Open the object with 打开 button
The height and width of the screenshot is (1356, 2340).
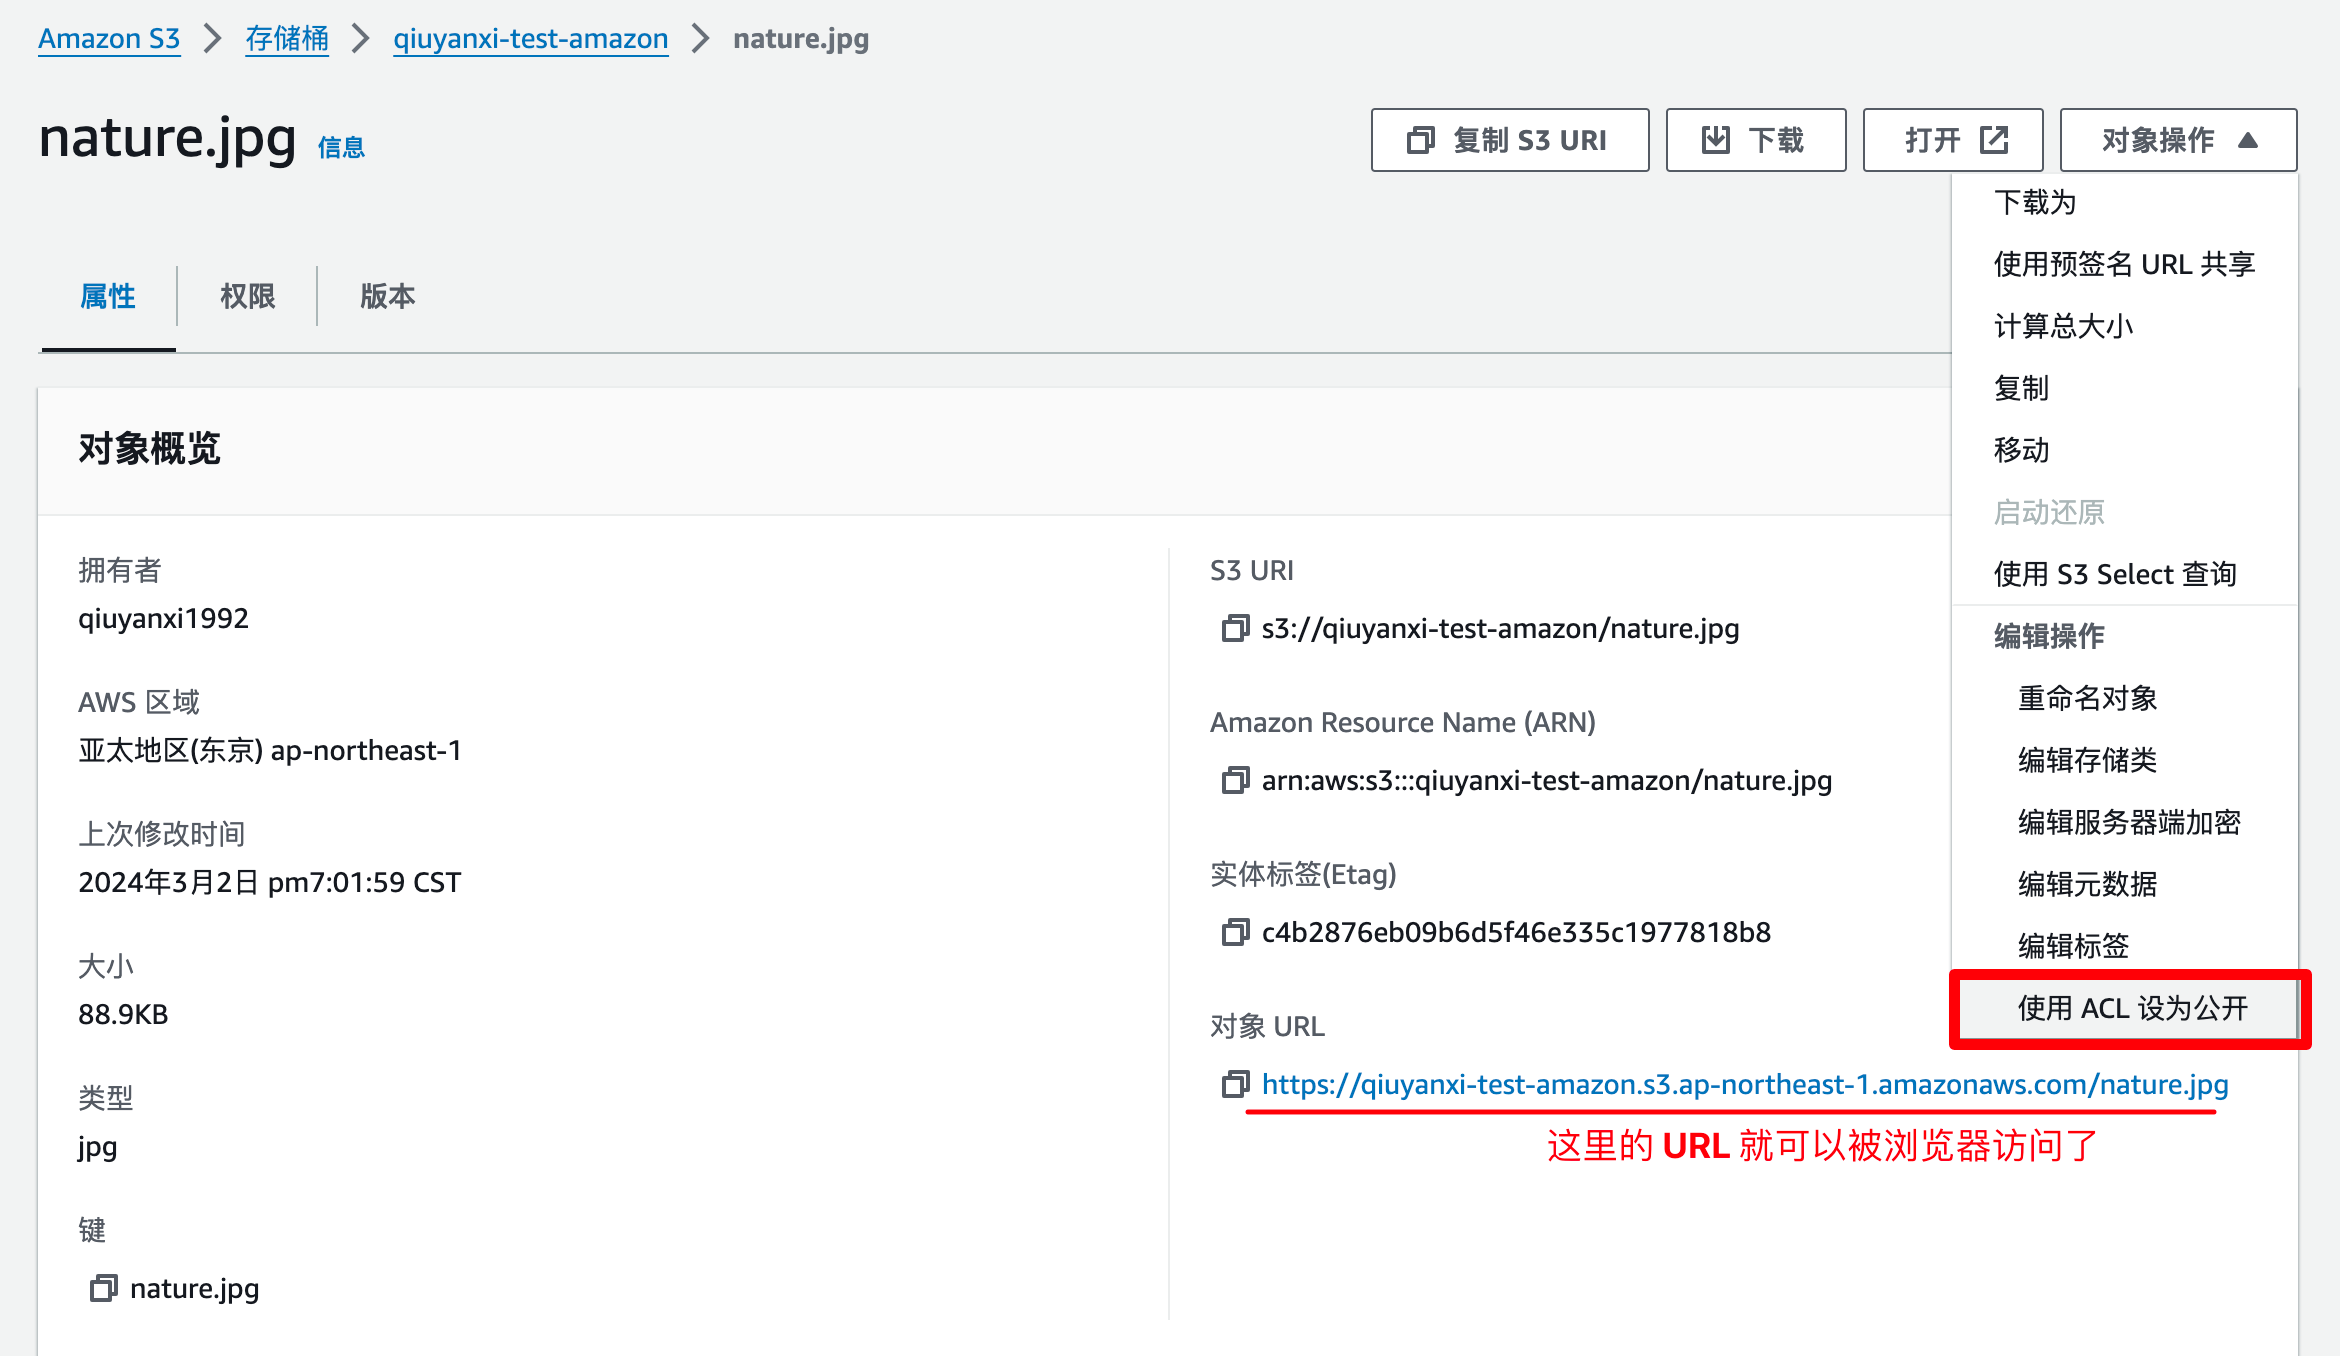coord(1953,140)
